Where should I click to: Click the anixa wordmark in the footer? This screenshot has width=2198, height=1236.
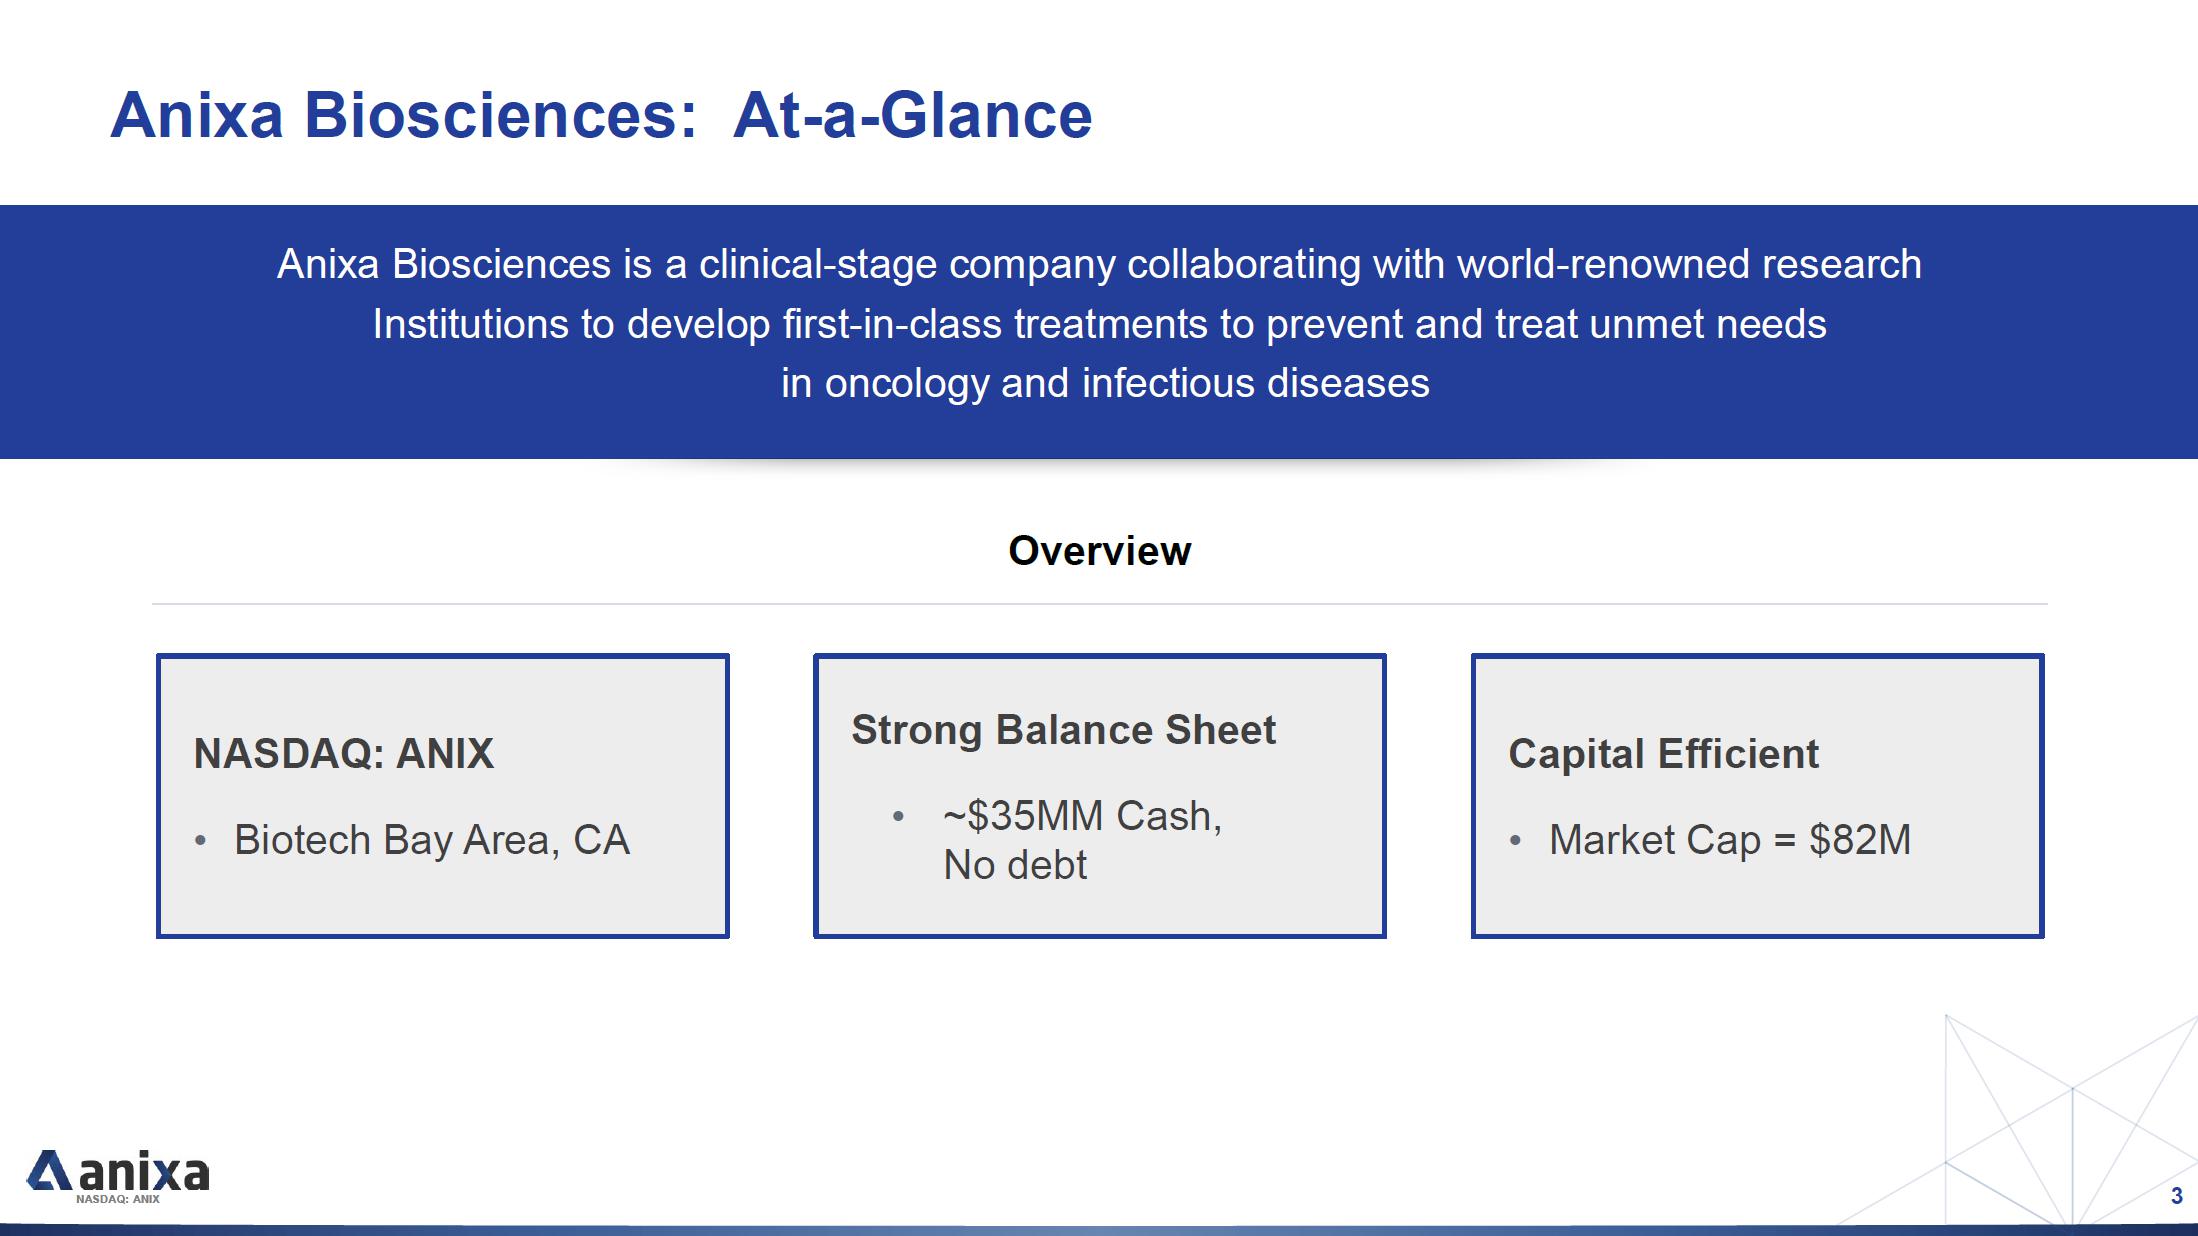pyautogui.click(x=144, y=1172)
